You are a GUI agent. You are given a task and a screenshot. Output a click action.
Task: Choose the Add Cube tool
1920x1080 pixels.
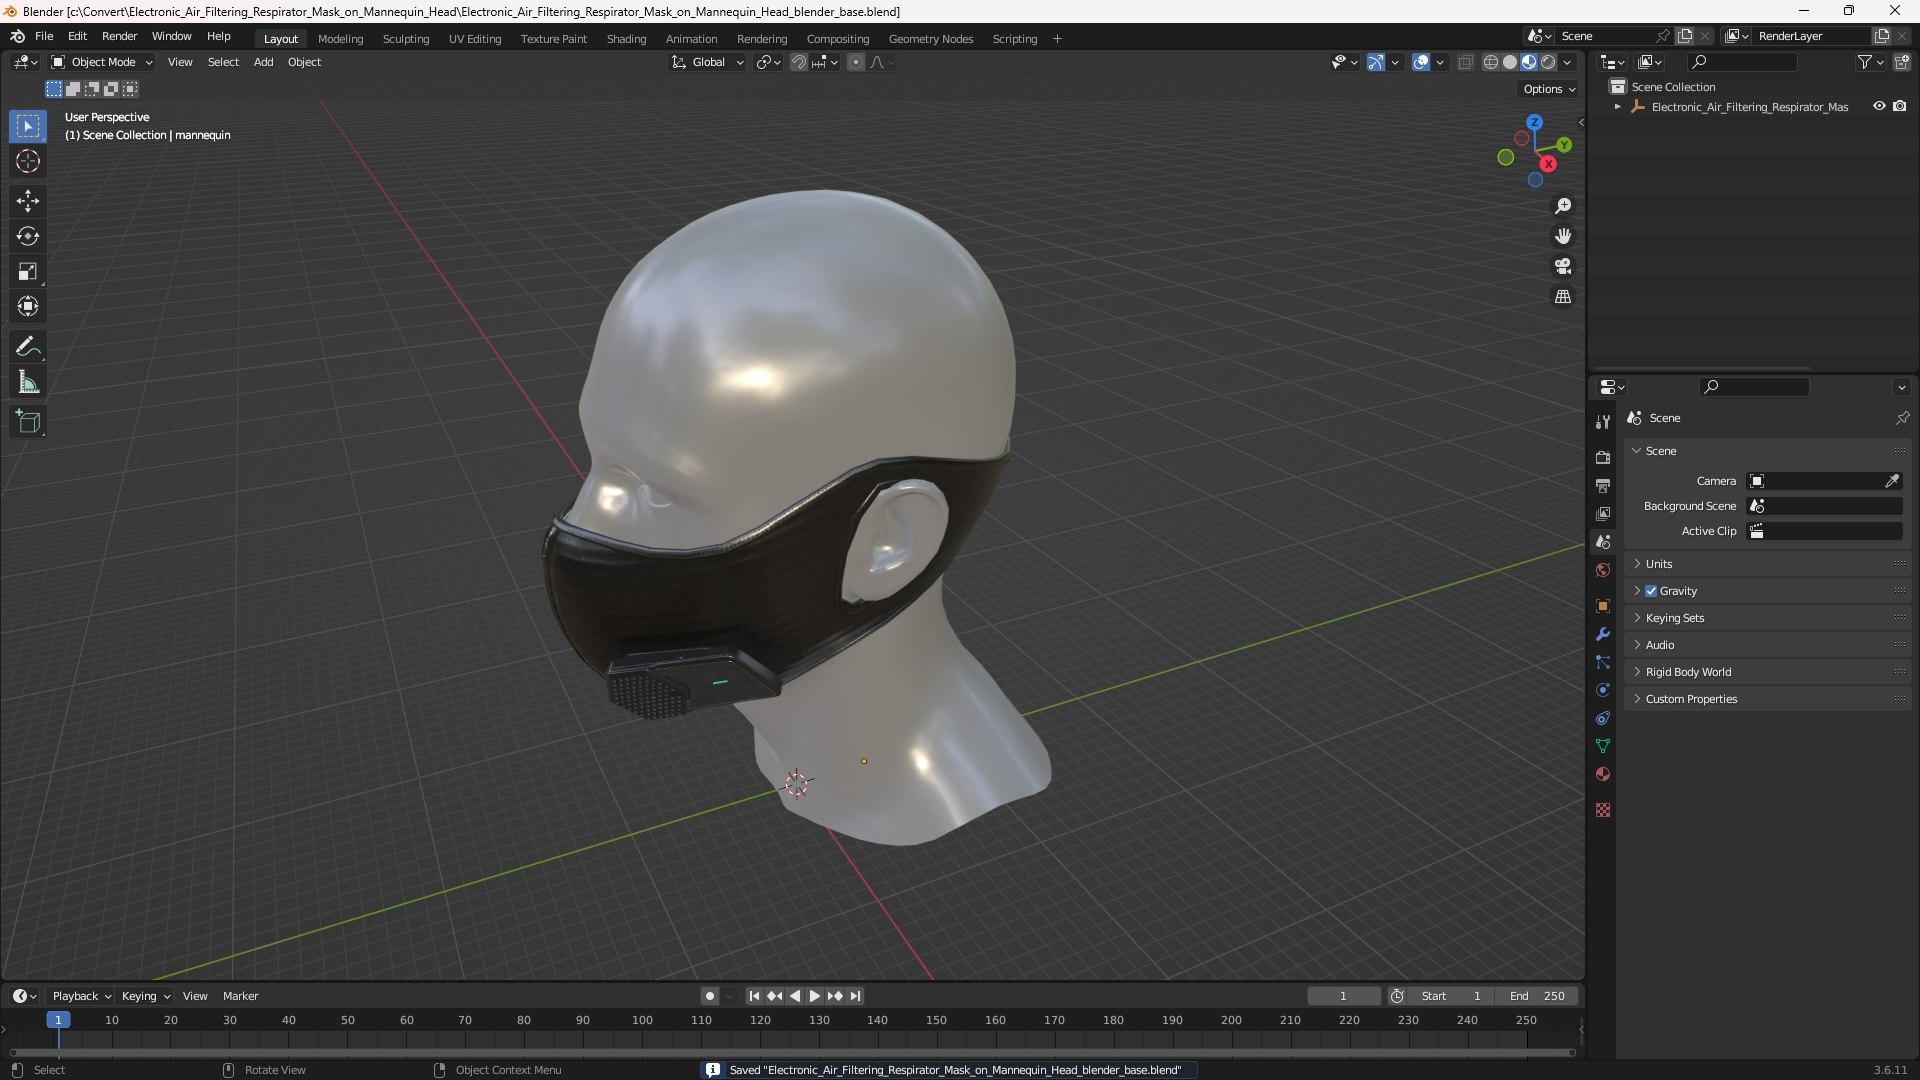(28, 422)
